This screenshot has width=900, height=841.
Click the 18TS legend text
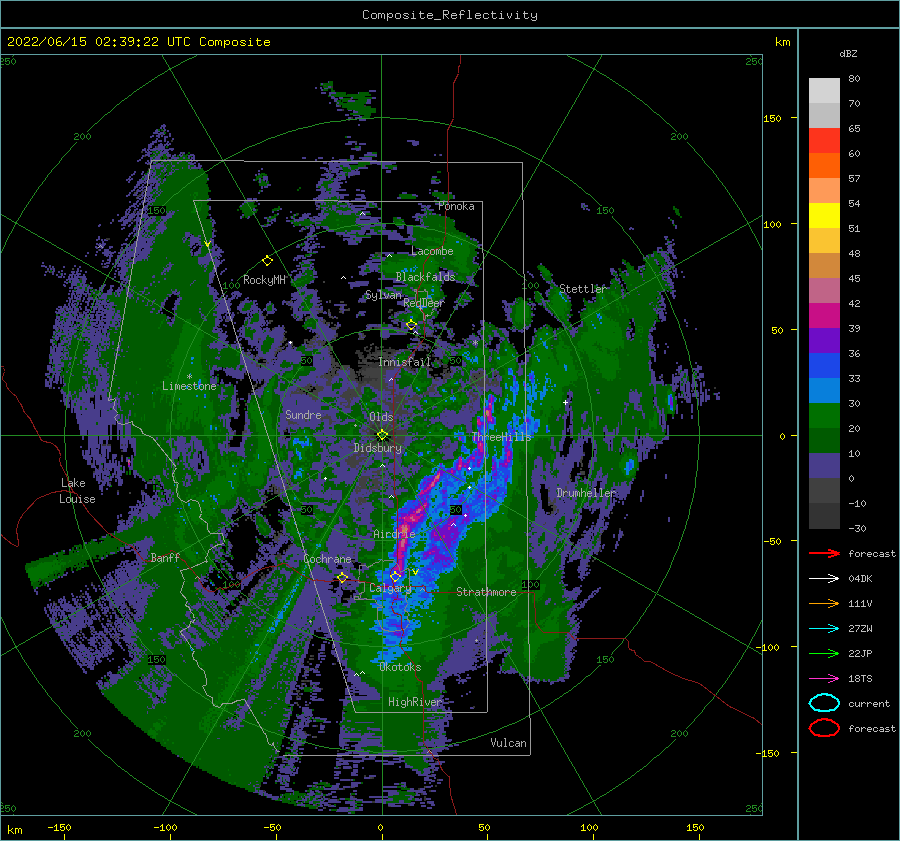coord(860,679)
